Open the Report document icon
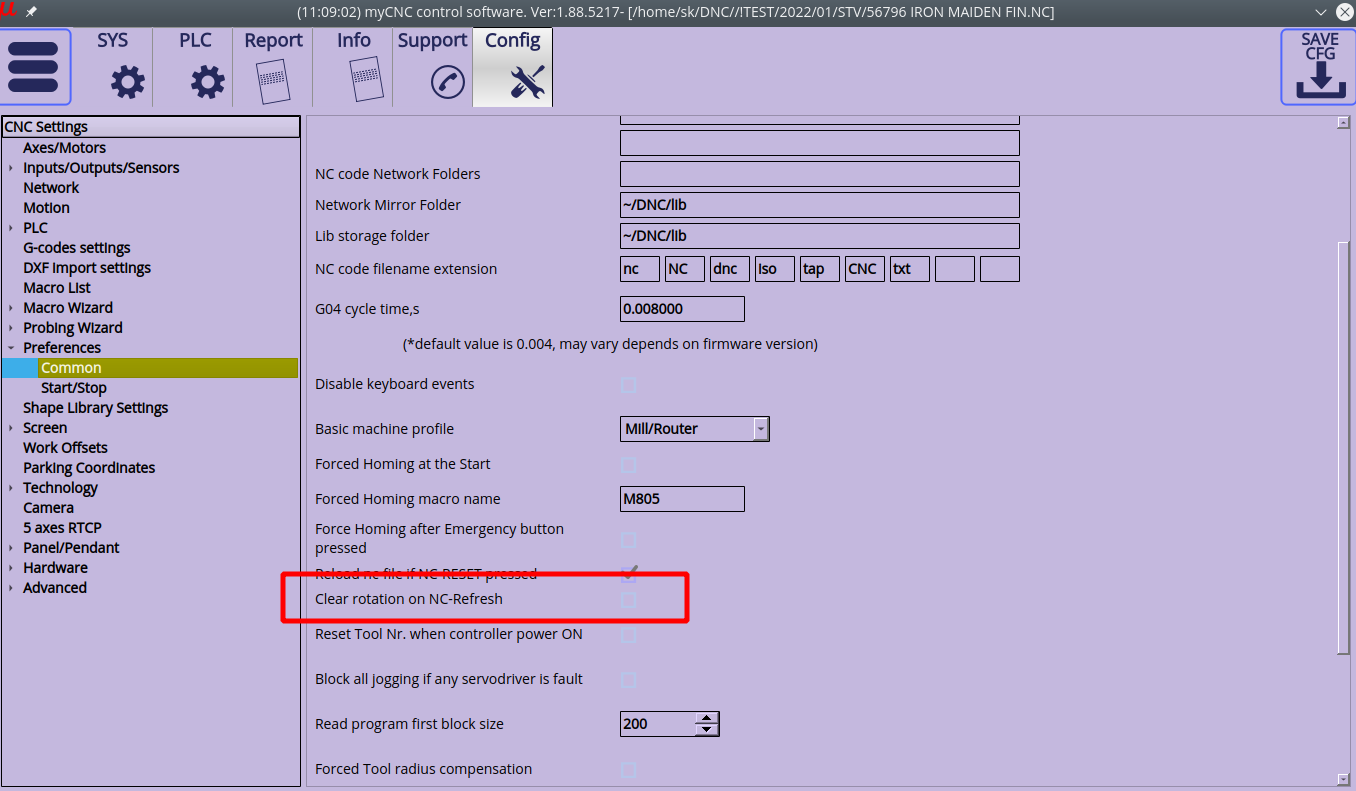This screenshot has height=791, width=1356. point(272,81)
